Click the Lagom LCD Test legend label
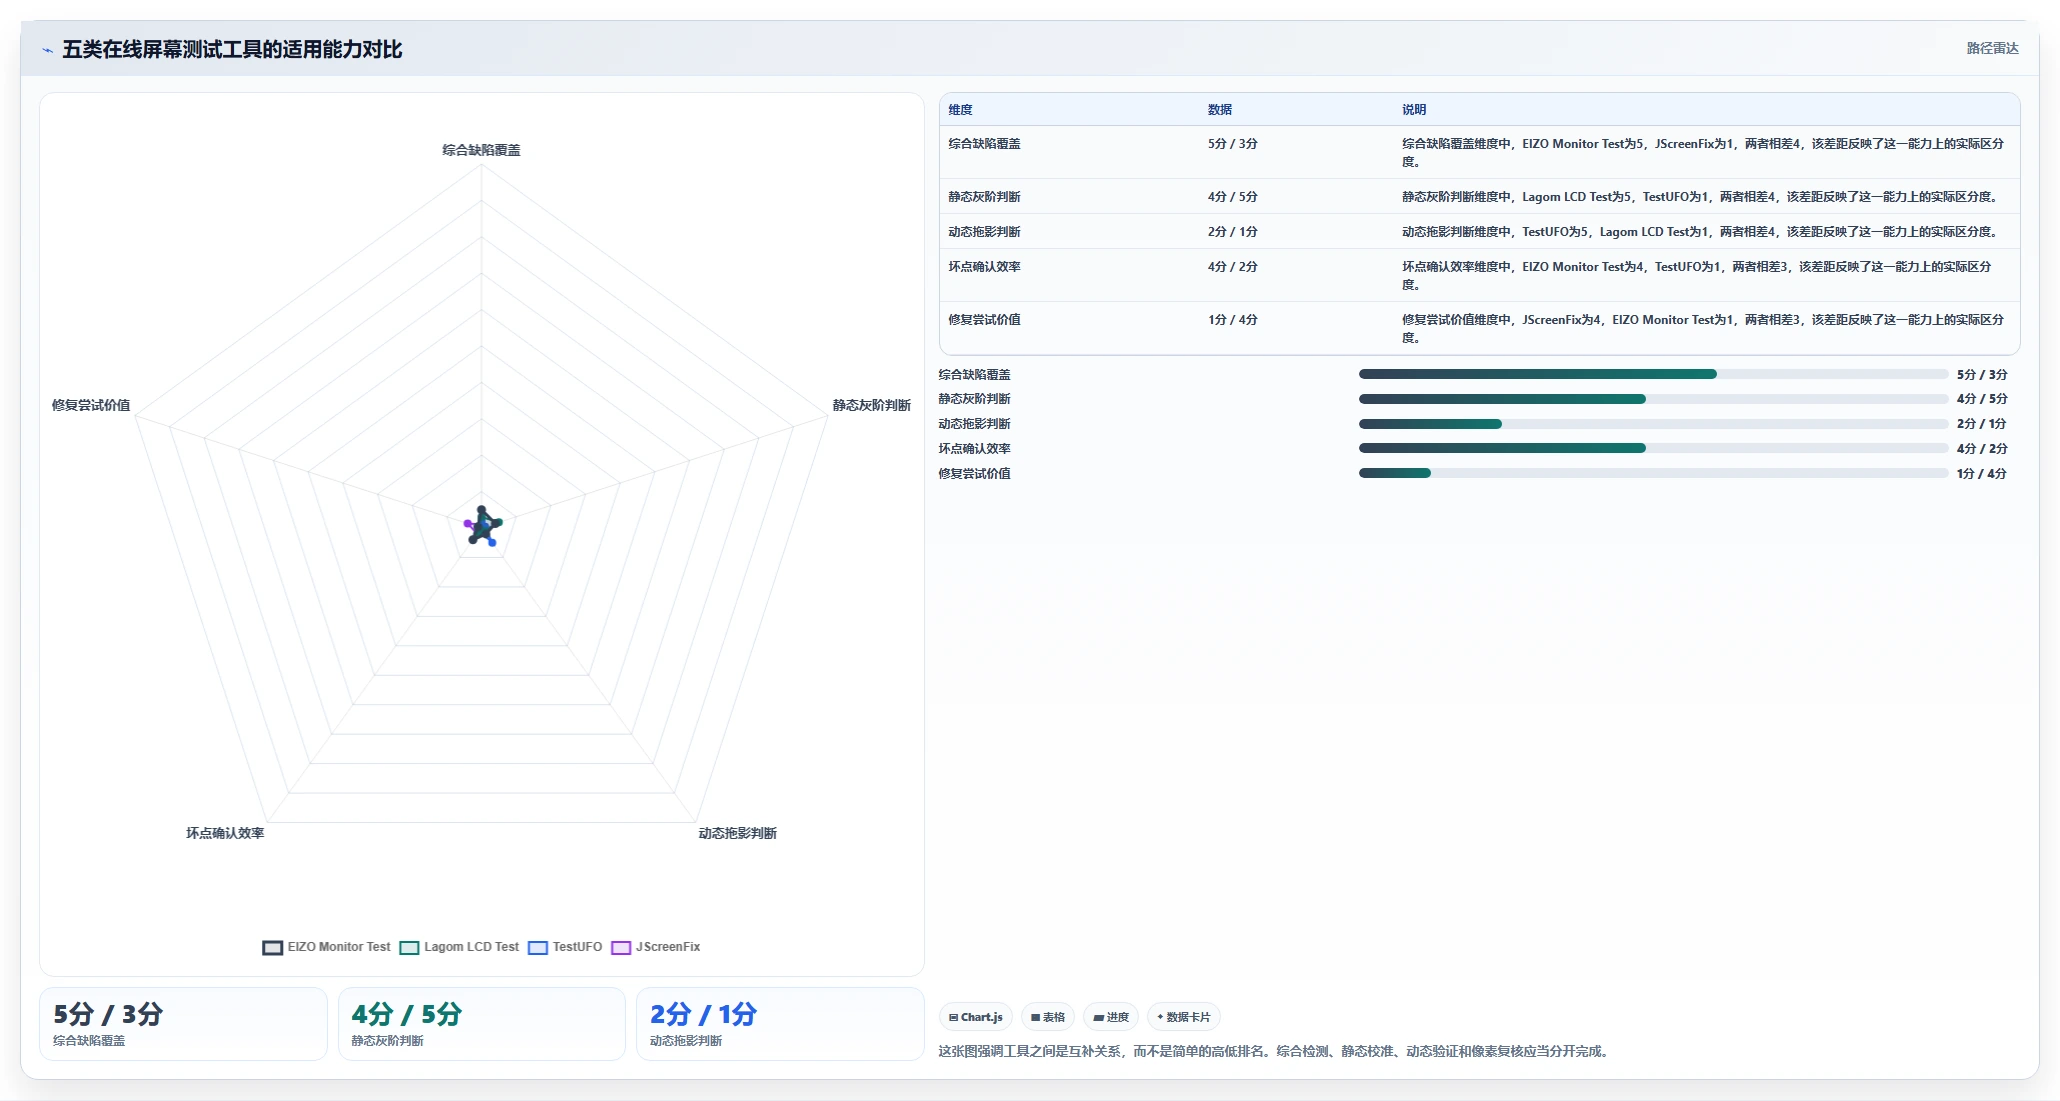2060x1101 pixels. [x=471, y=947]
